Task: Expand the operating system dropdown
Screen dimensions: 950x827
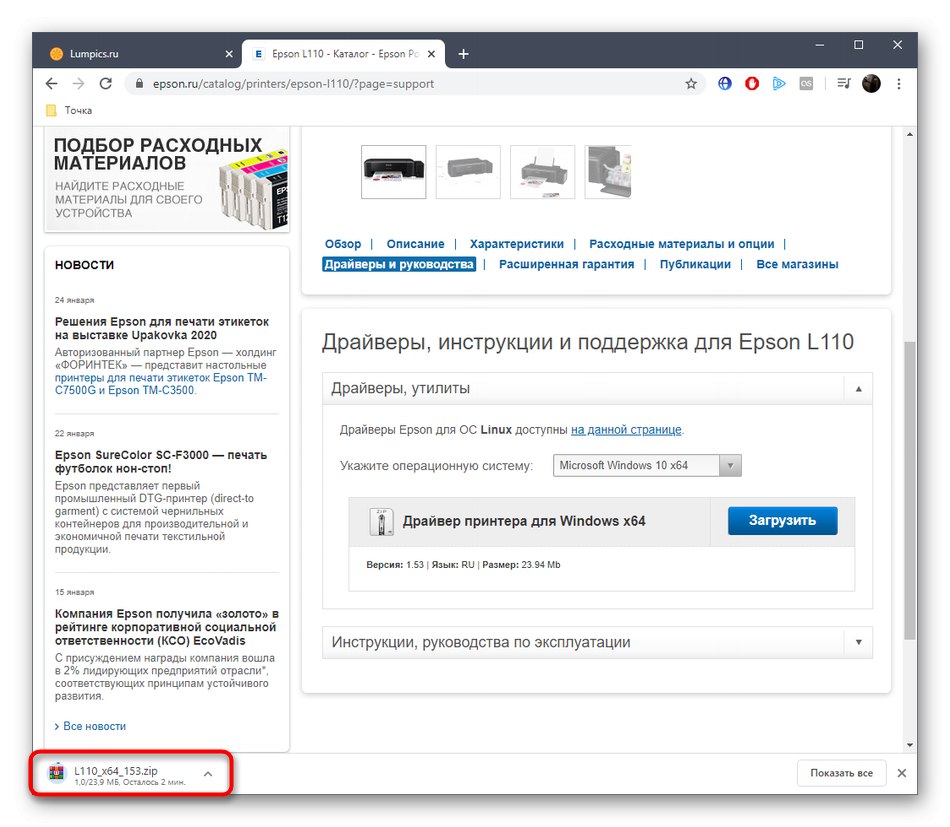Action: pos(730,465)
